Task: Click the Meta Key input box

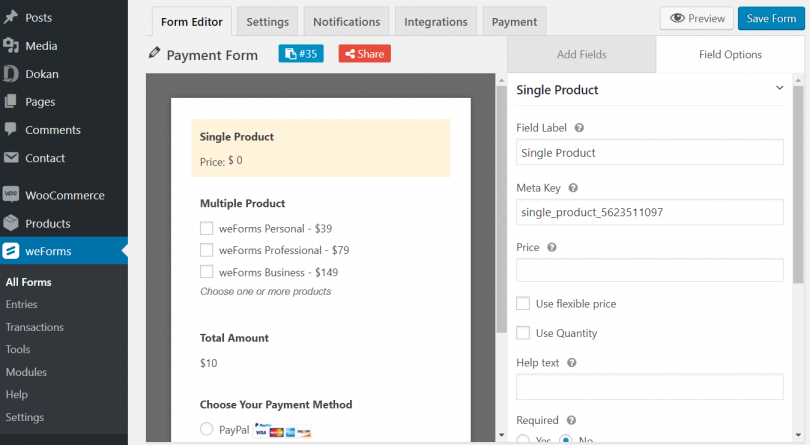Action: tap(649, 212)
